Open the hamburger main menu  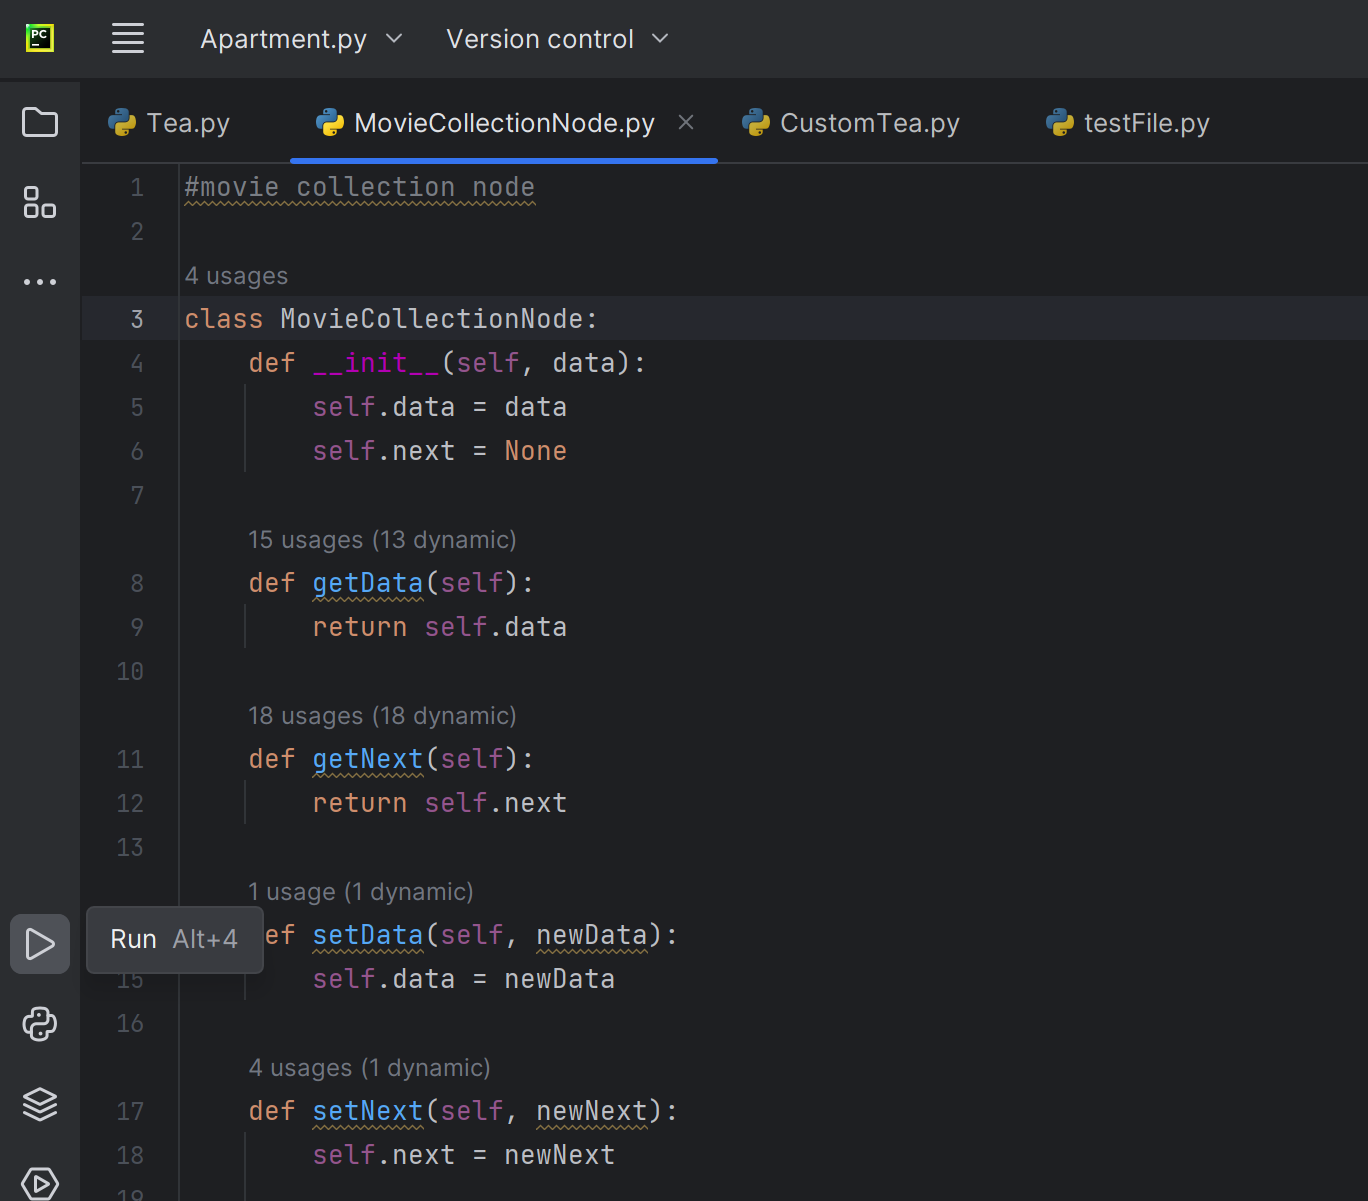tap(128, 39)
